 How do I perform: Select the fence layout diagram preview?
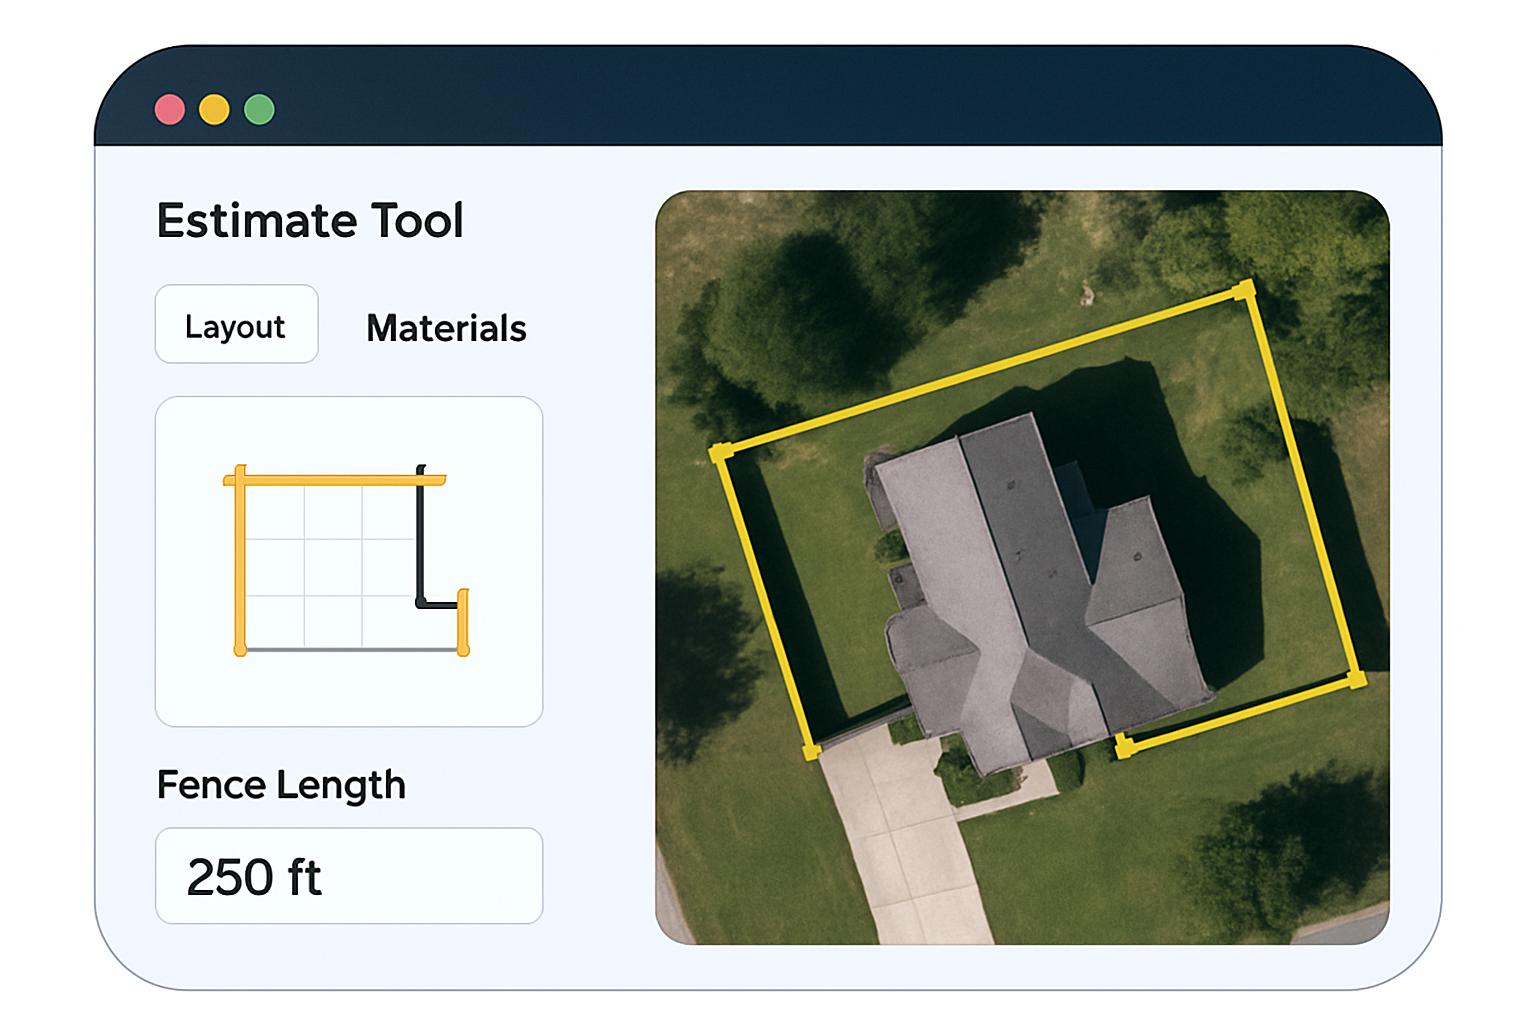coord(349,561)
